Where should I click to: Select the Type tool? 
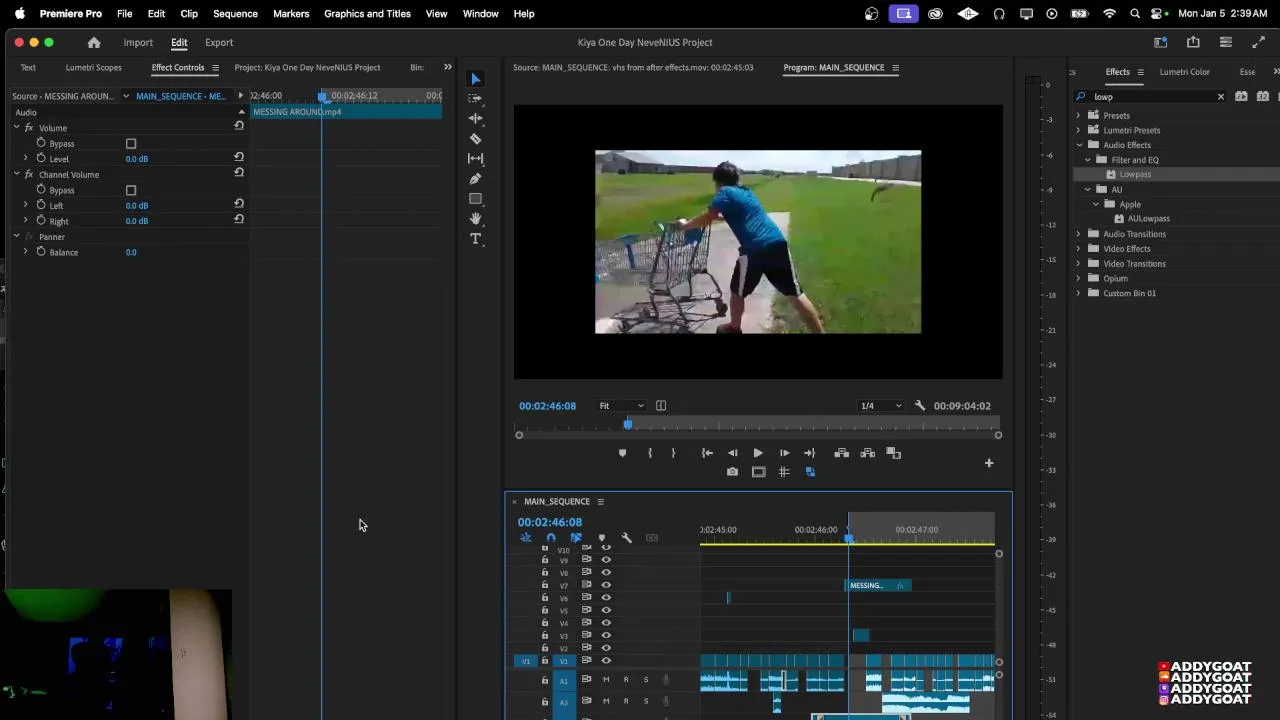[x=476, y=239]
